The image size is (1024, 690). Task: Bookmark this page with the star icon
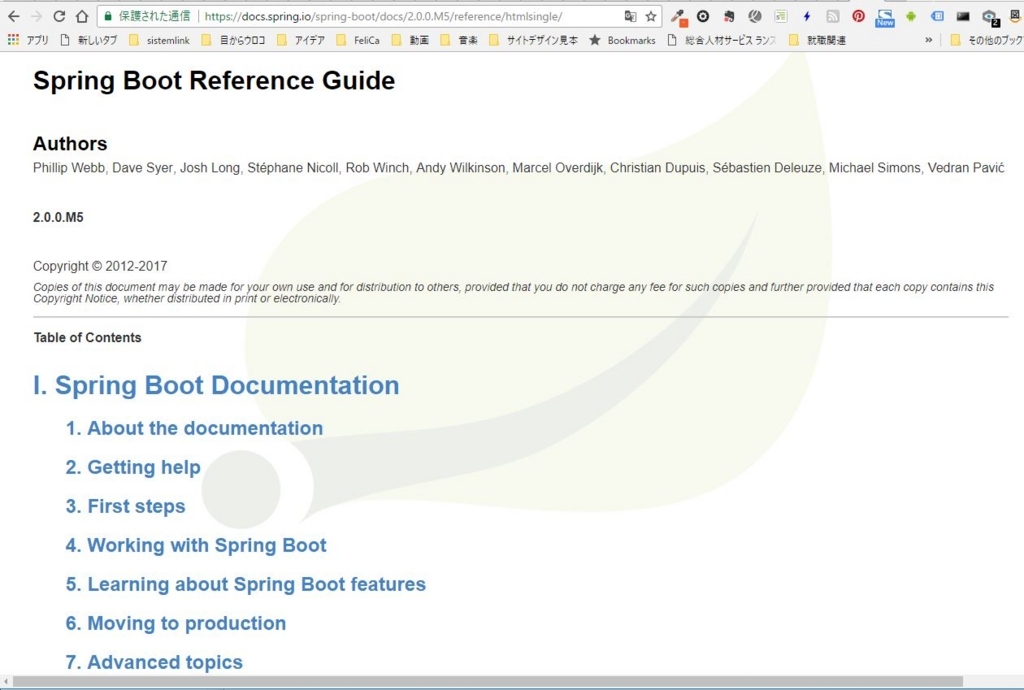pyautogui.click(x=651, y=16)
